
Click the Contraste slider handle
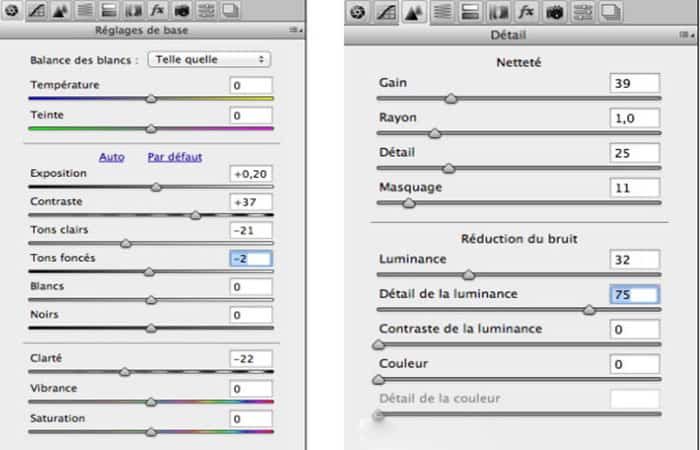coord(195,216)
